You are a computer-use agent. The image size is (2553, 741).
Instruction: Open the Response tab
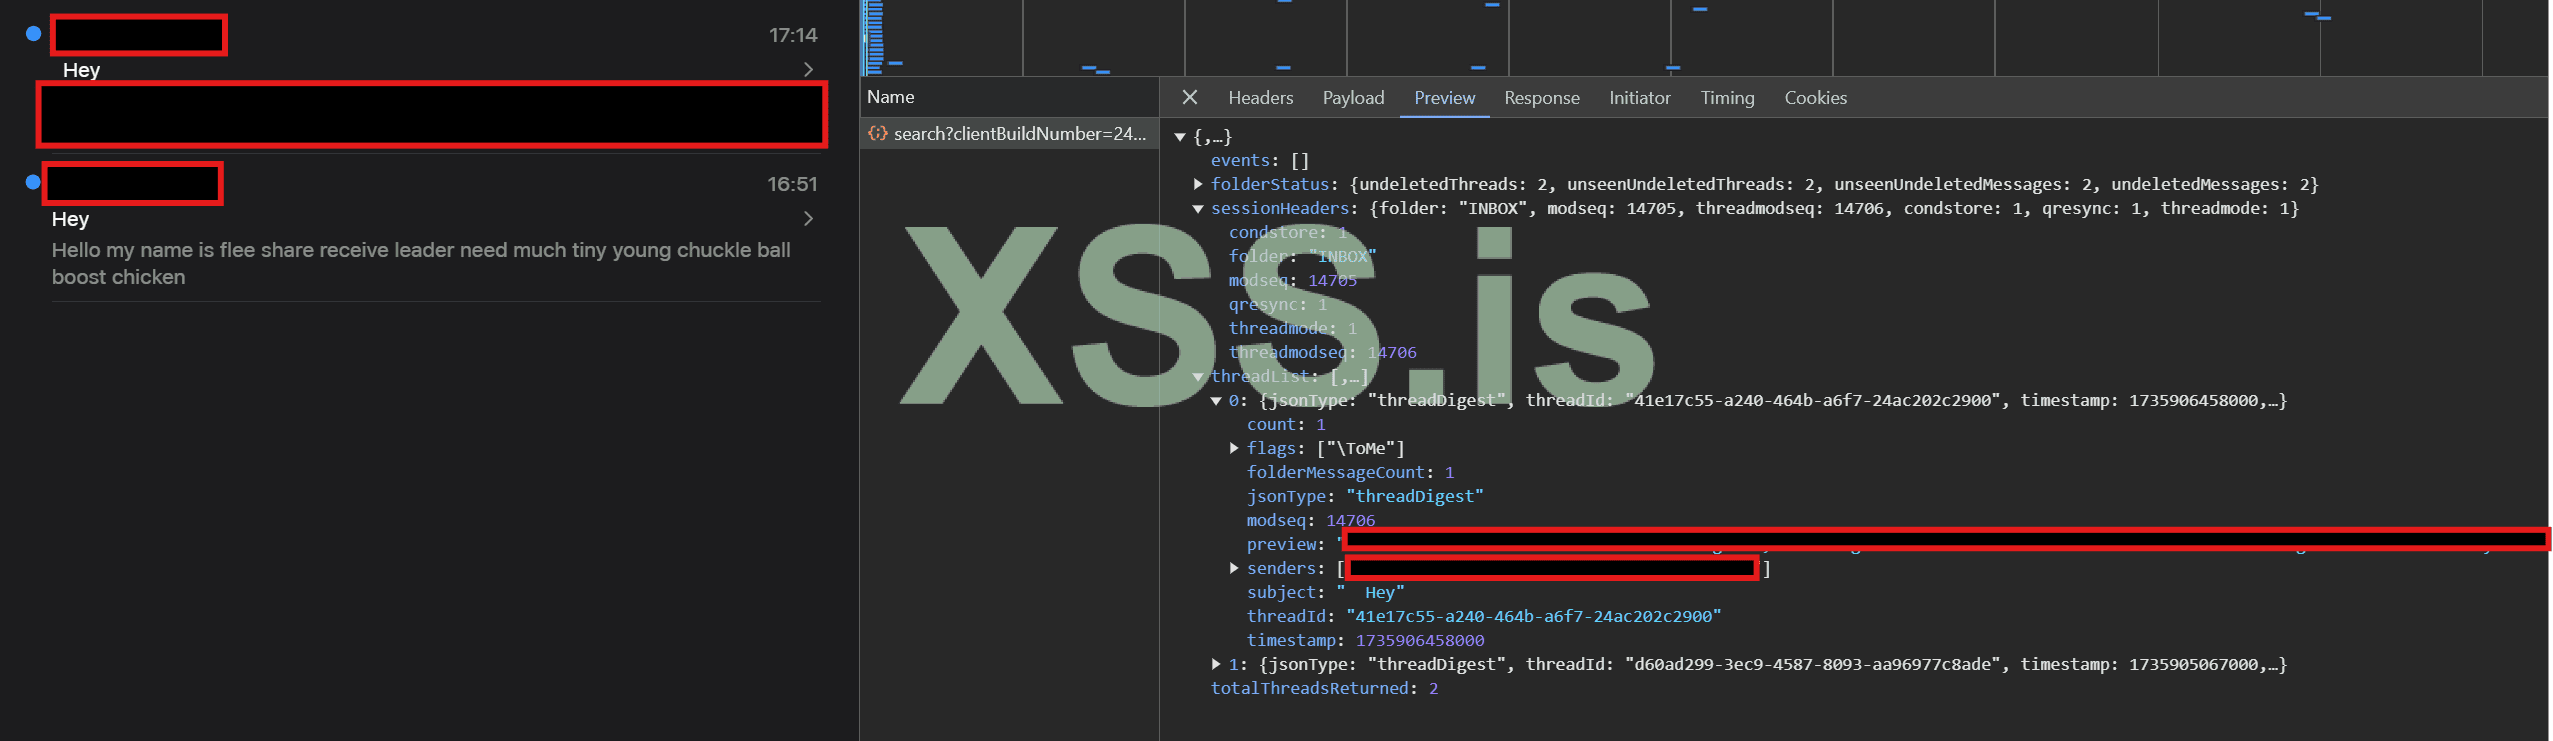pyautogui.click(x=1541, y=97)
